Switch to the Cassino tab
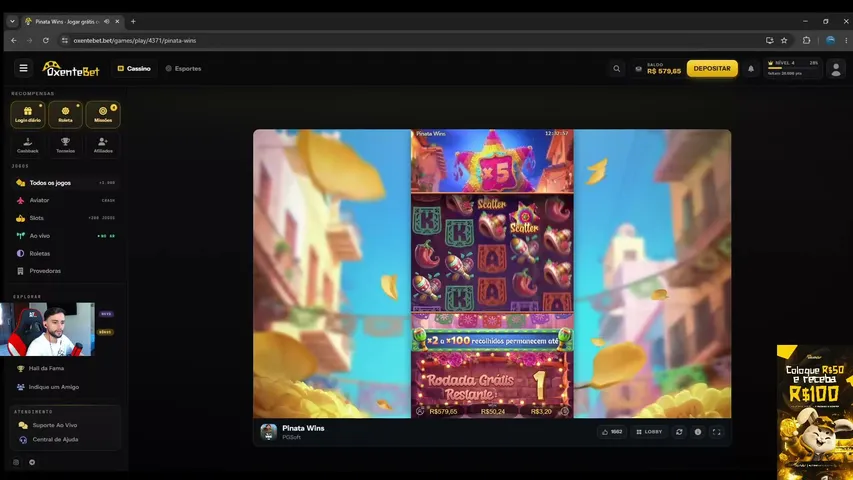The image size is (853, 480). click(134, 69)
